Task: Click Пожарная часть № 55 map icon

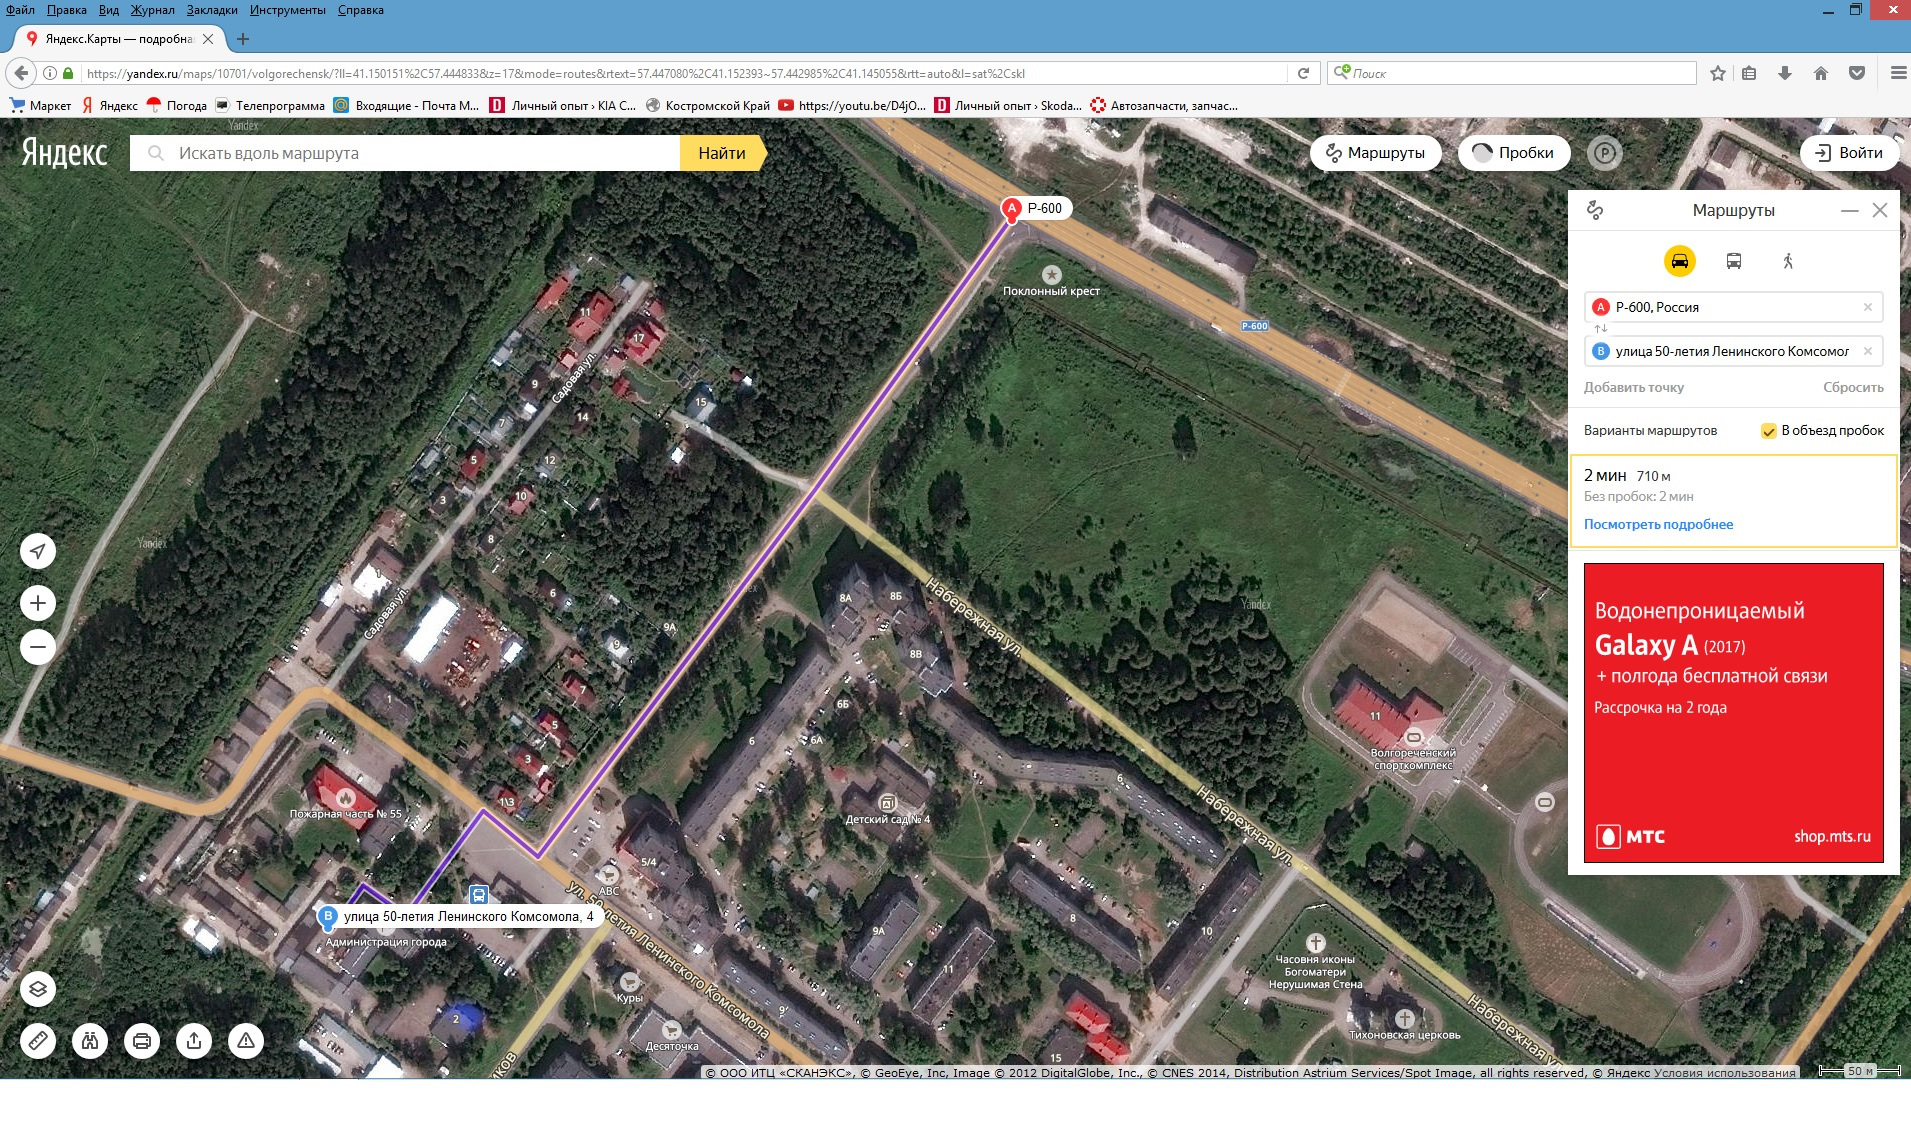Action: coord(345,798)
